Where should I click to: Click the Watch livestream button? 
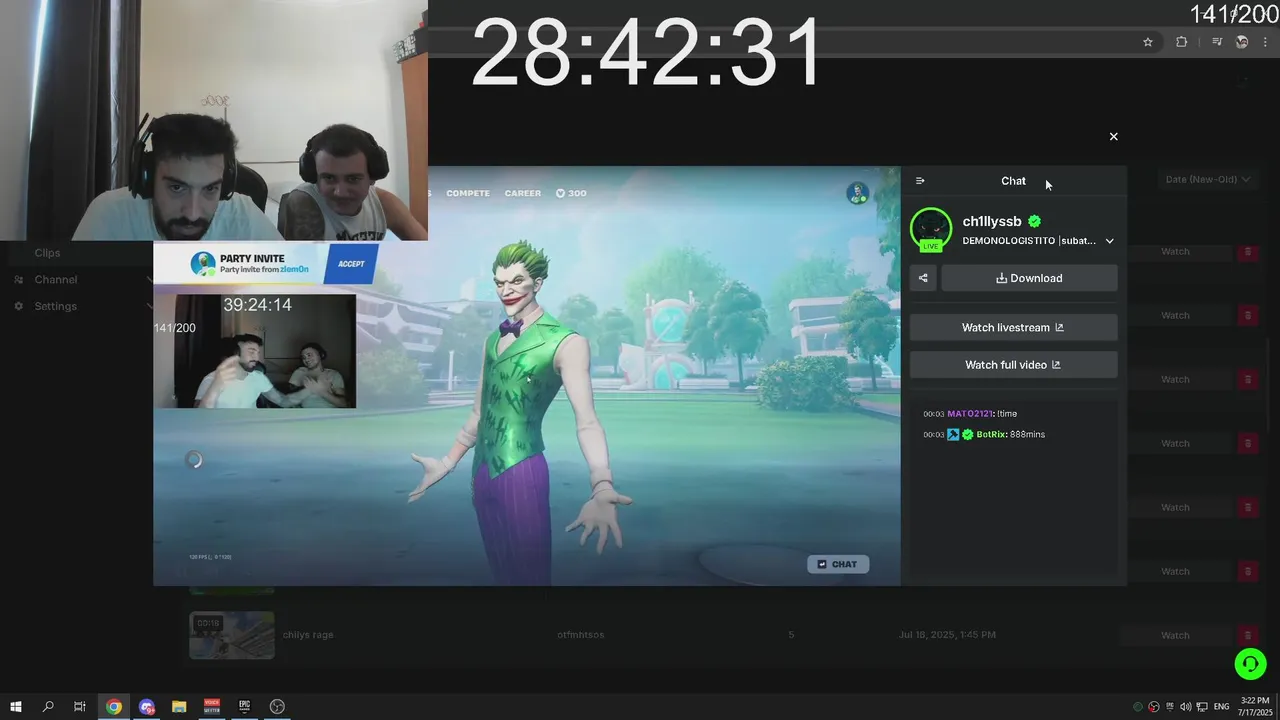tap(1013, 328)
